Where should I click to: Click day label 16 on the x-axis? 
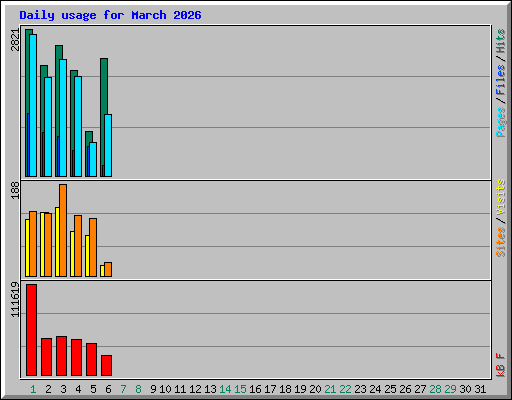255,389
